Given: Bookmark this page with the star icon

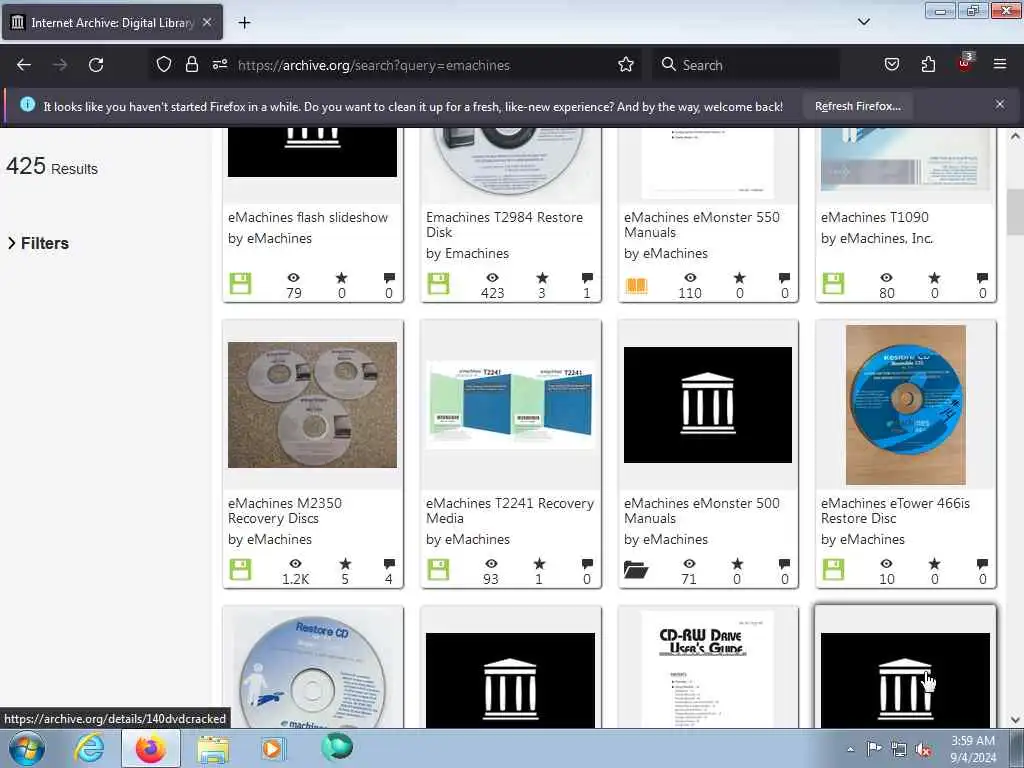Looking at the screenshot, I should click(626, 65).
